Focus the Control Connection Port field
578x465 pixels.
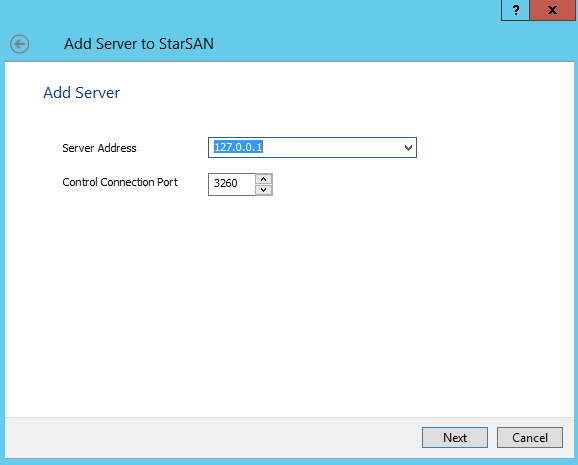[231, 184]
